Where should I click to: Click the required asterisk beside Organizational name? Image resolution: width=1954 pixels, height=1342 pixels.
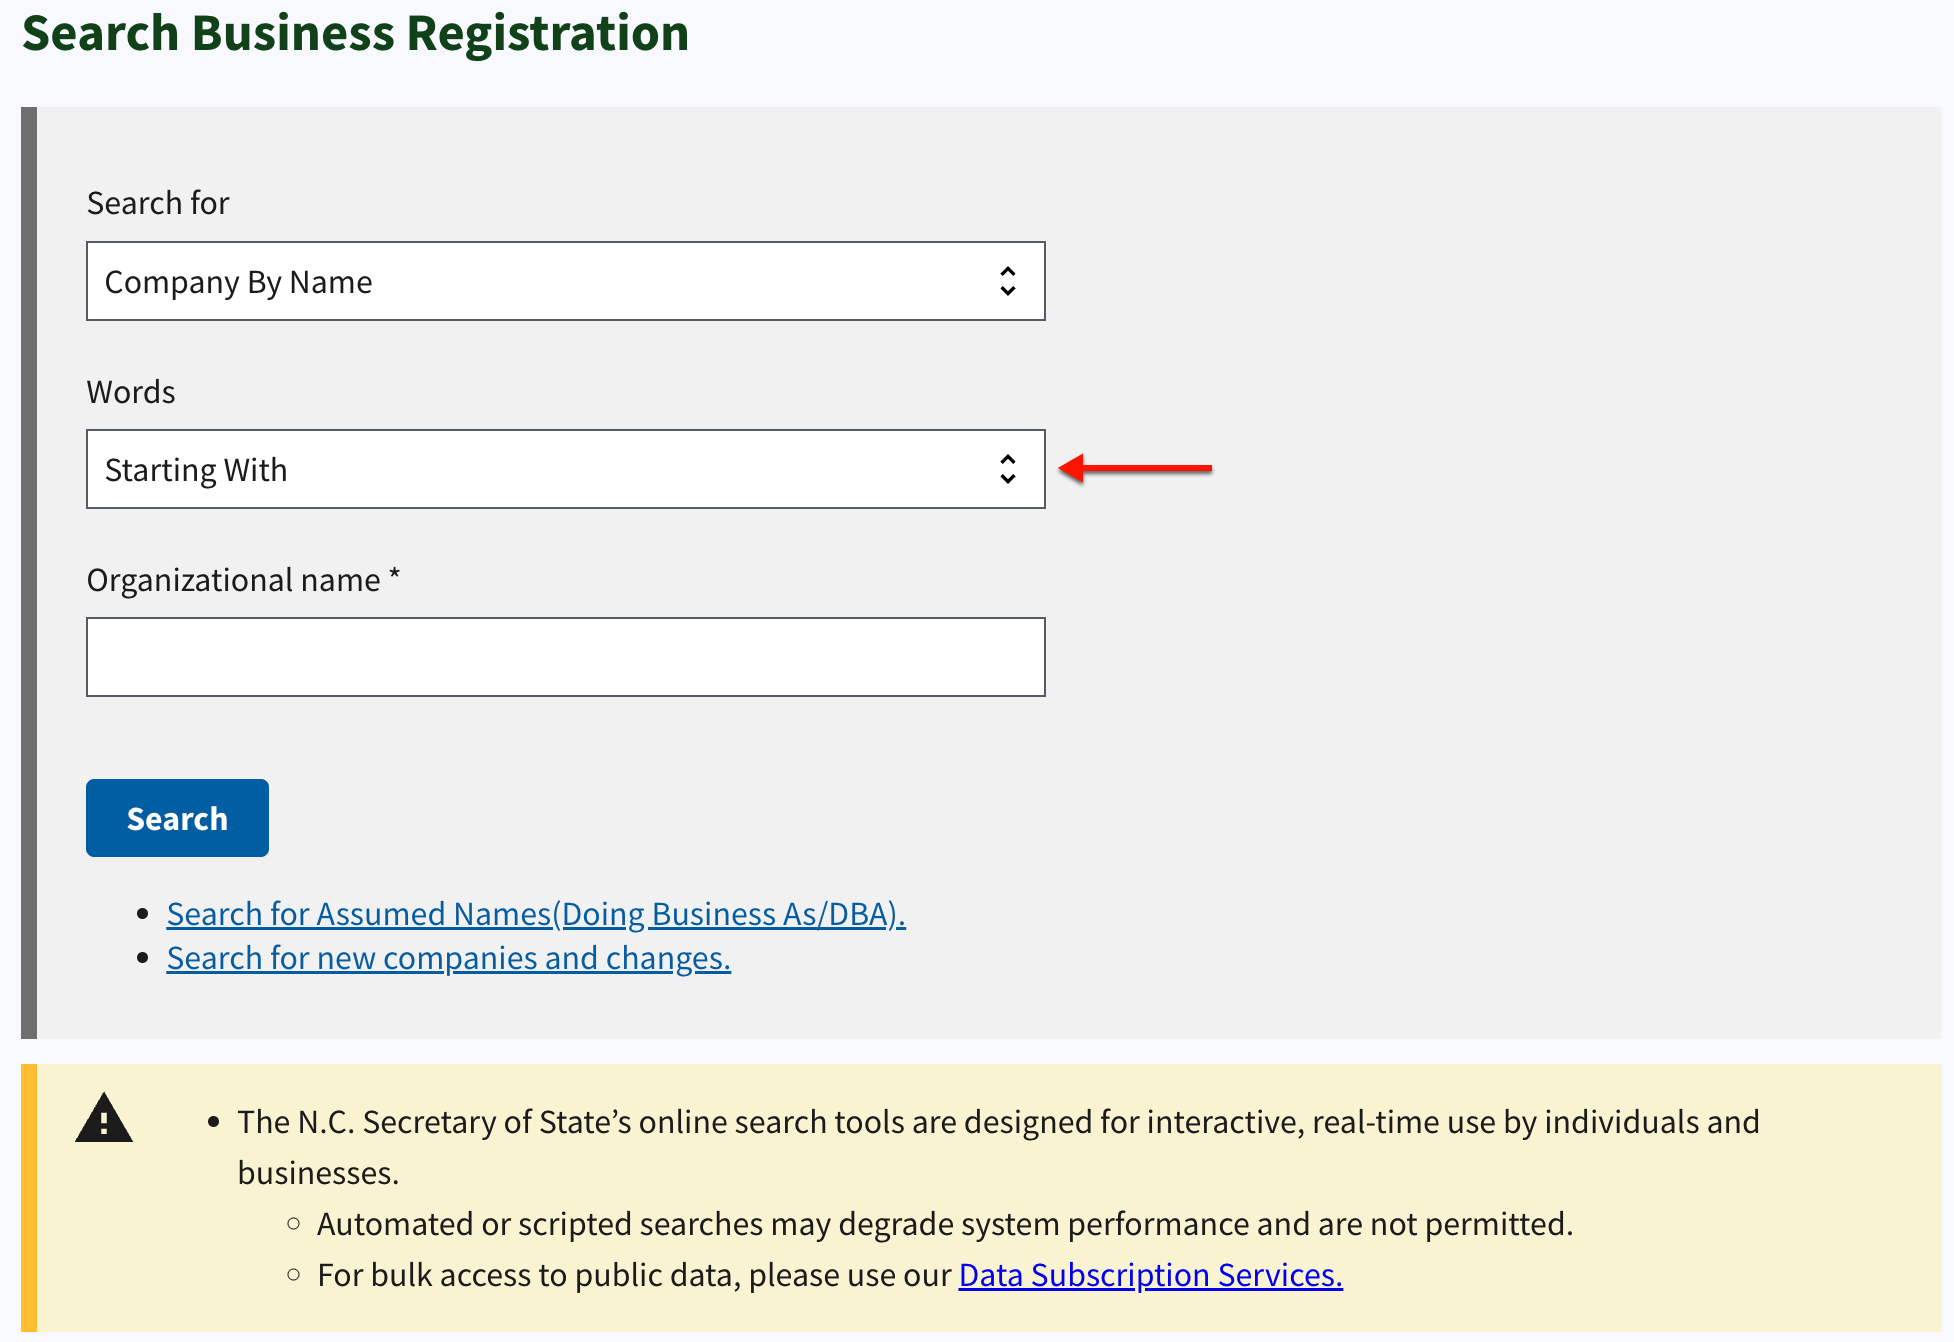coord(394,575)
